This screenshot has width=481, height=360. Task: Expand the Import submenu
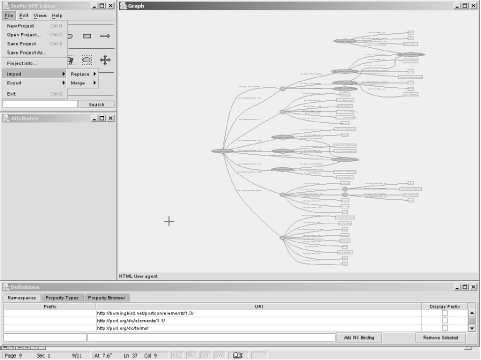coord(34,74)
